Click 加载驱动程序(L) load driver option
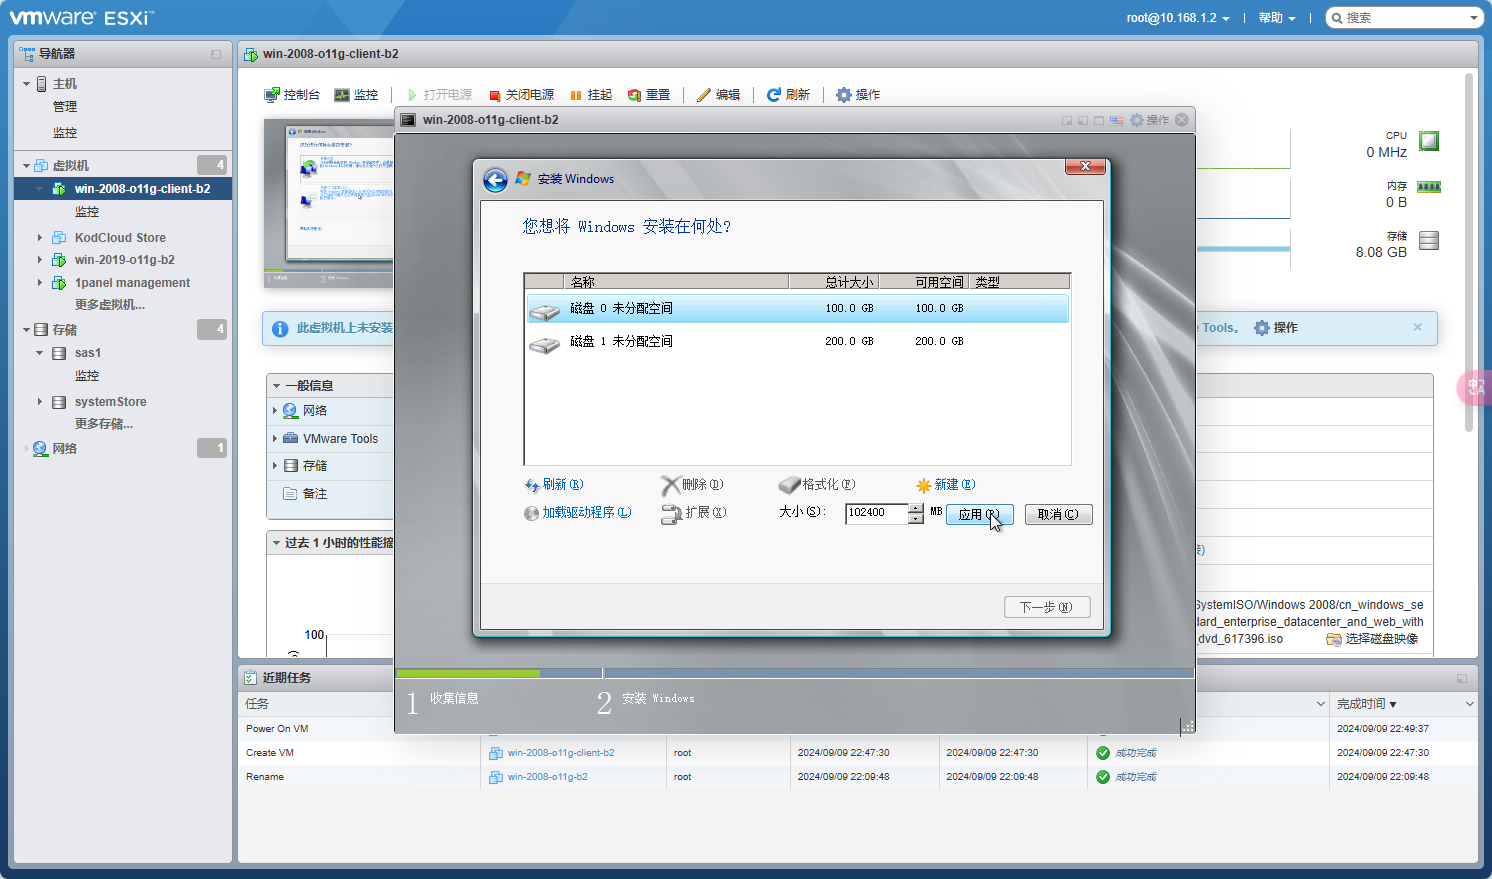The width and height of the screenshot is (1492, 879). click(x=578, y=513)
